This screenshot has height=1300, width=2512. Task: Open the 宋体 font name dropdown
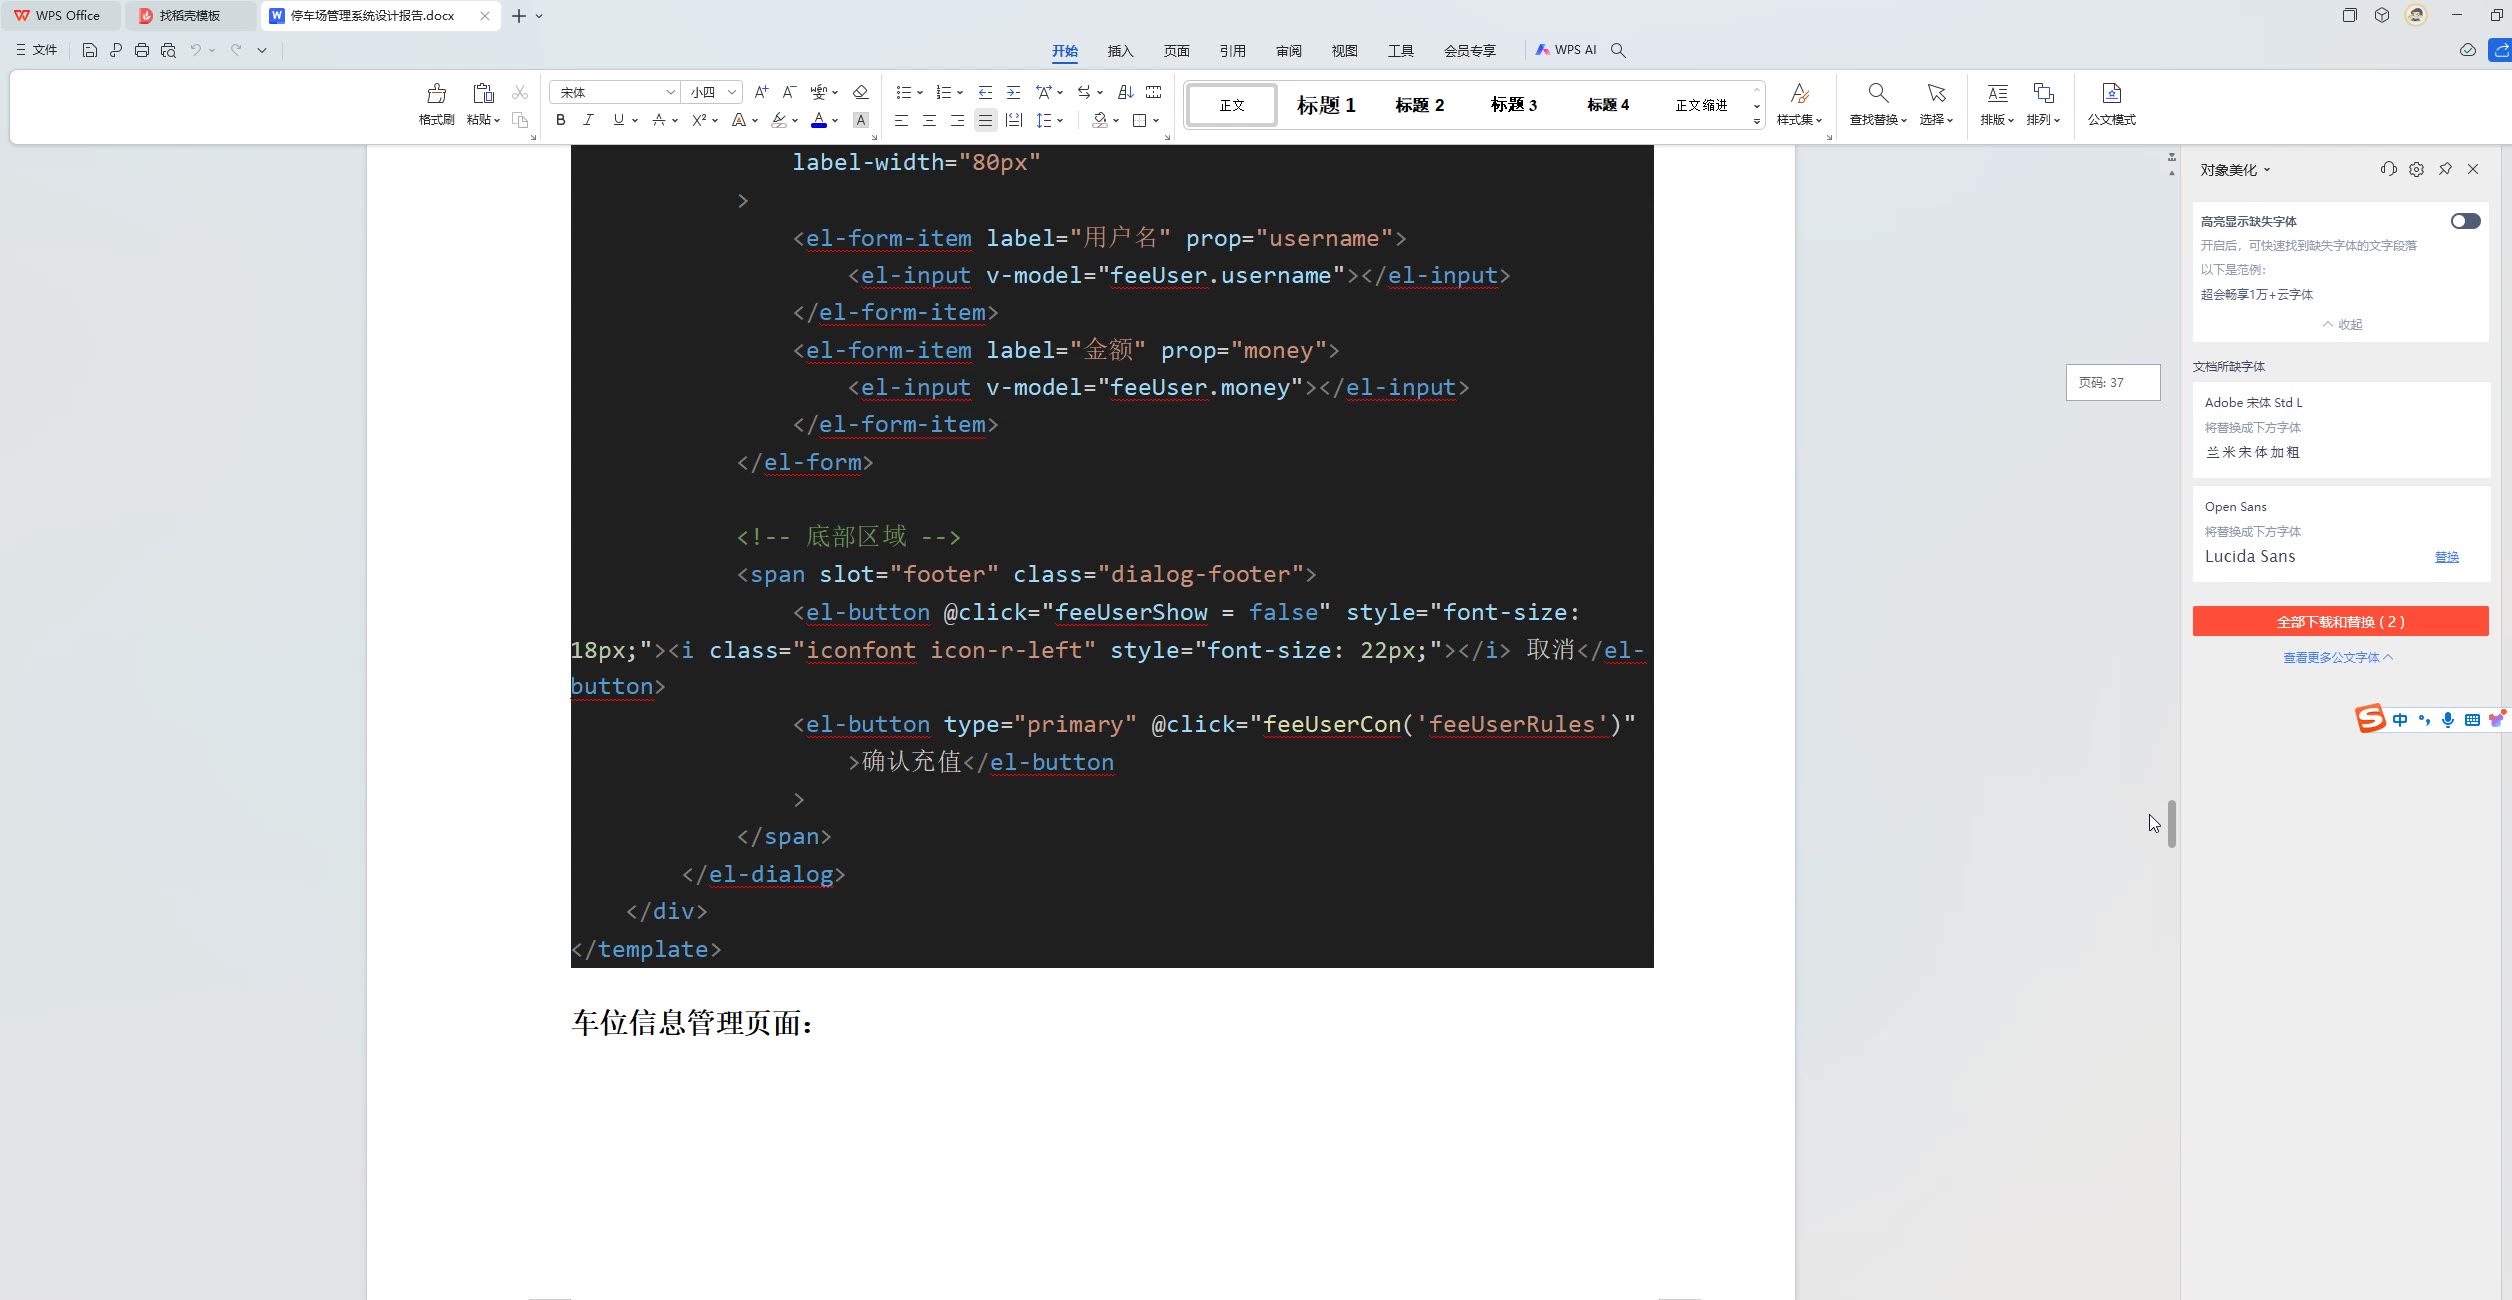[x=670, y=92]
